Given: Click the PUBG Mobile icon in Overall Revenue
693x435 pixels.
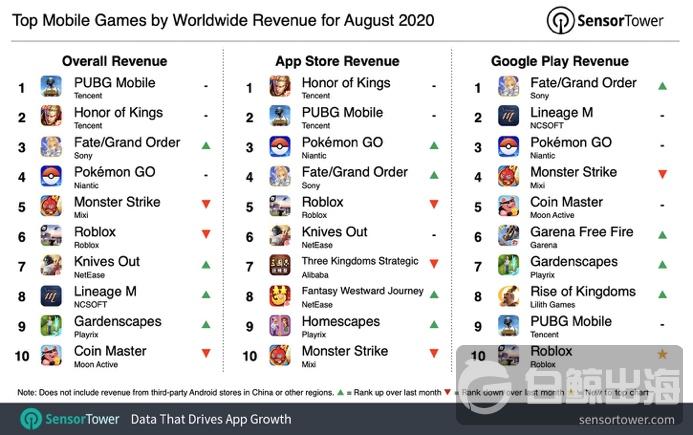Looking at the screenshot, I should [51, 87].
